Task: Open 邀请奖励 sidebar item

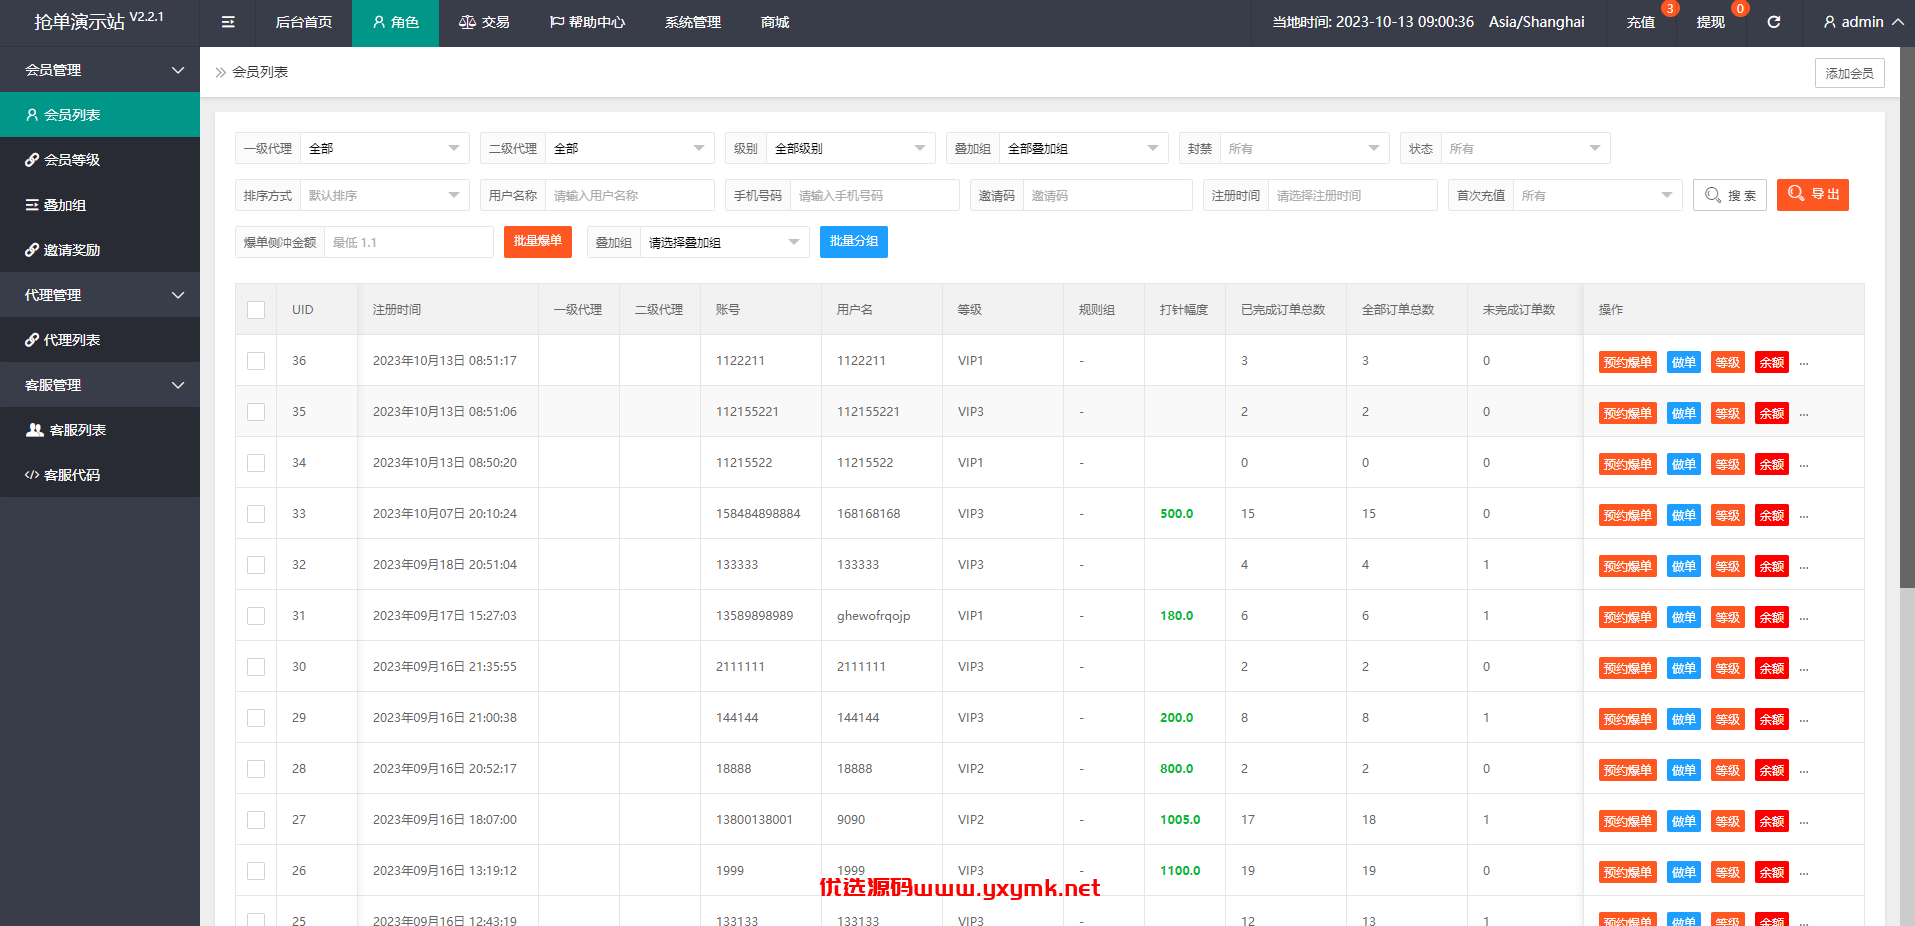Action: click(x=100, y=250)
